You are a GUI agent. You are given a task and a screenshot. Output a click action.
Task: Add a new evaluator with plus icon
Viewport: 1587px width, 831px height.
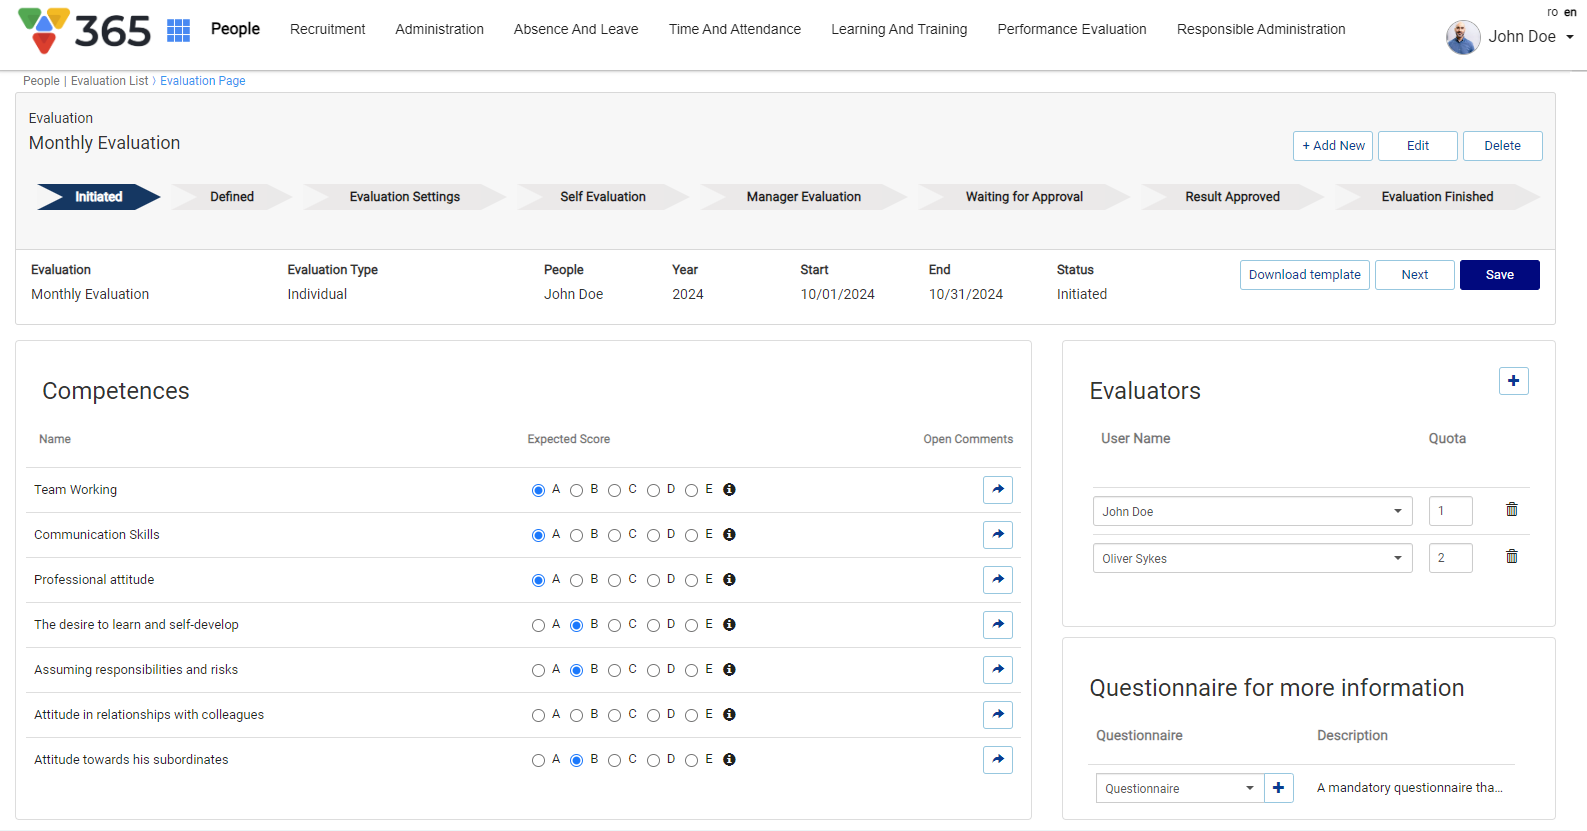[x=1513, y=381]
